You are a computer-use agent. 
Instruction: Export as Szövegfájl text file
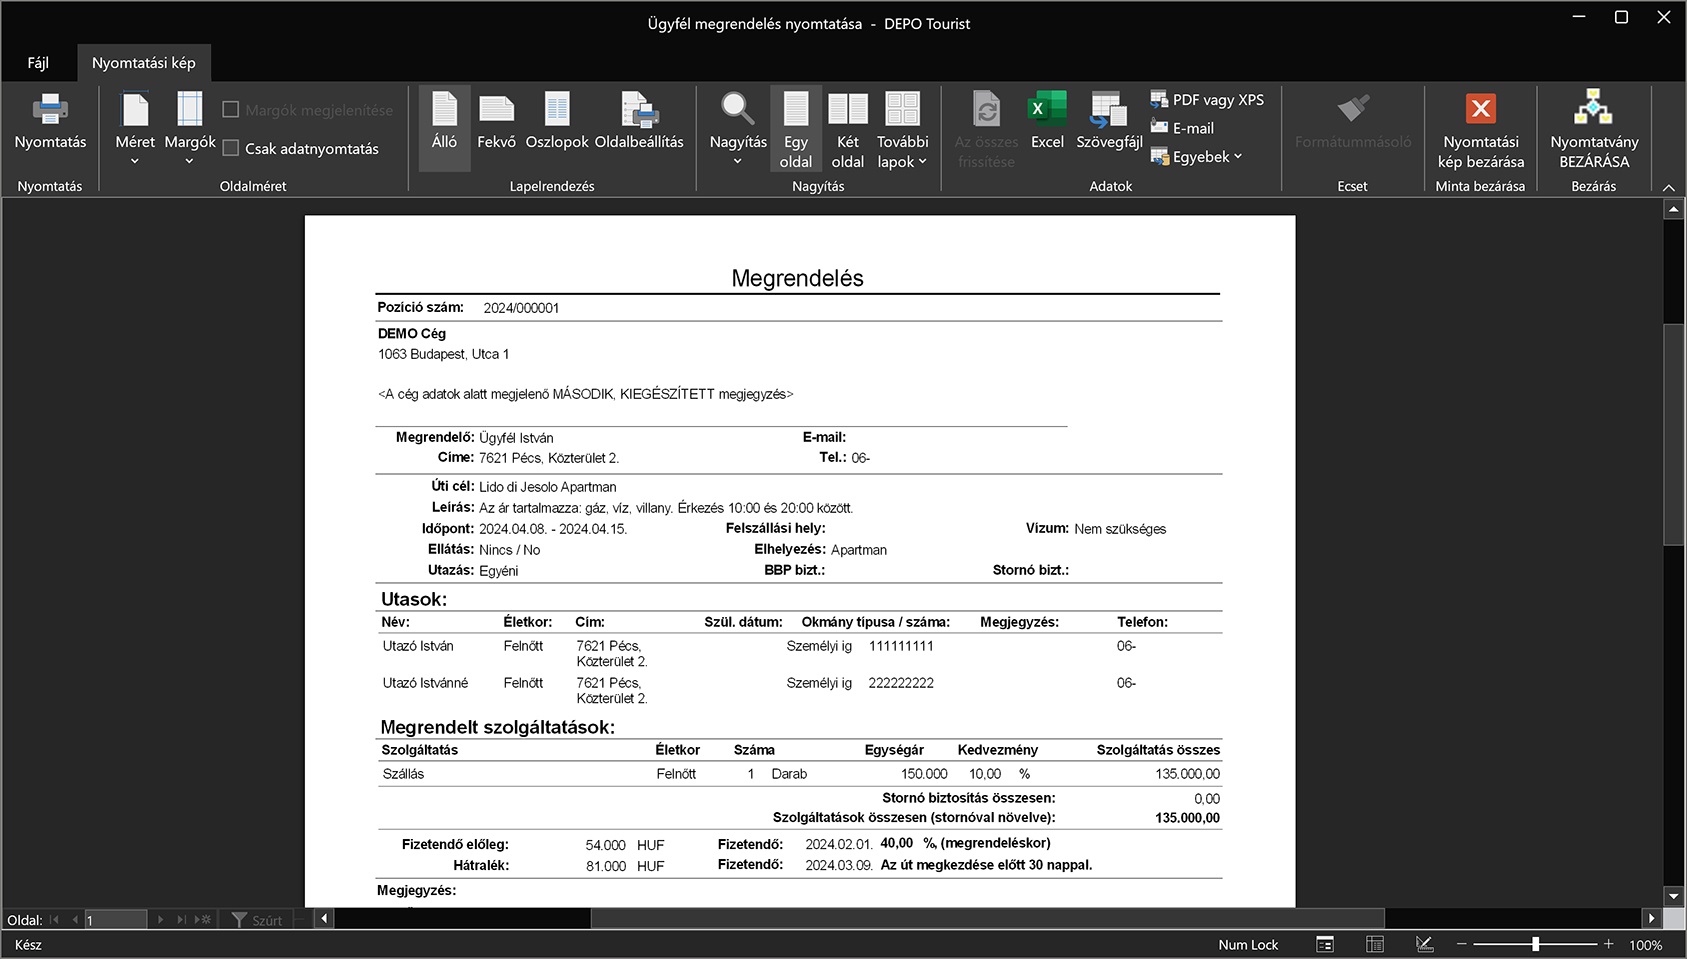click(1109, 110)
